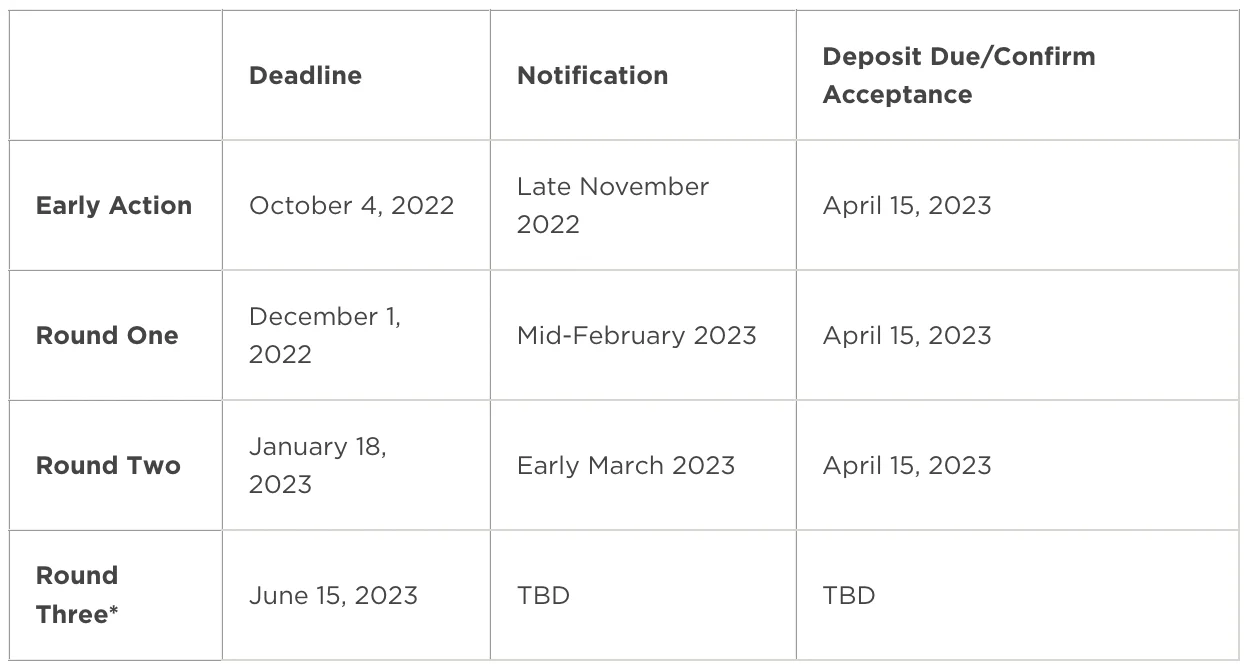The height and width of the screenshot is (672, 1252).
Task: Select the "Early March 2023" notification cell
Action: coord(625,465)
